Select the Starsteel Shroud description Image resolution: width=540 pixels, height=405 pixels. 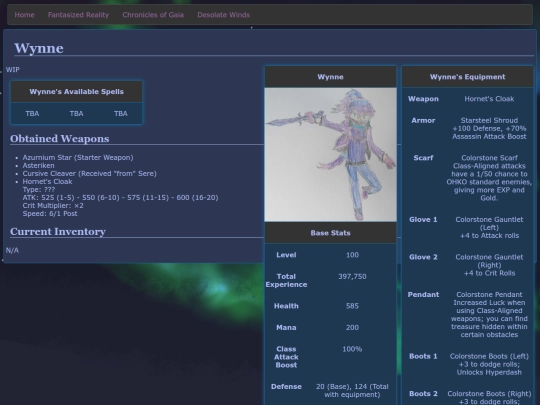[x=489, y=128]
